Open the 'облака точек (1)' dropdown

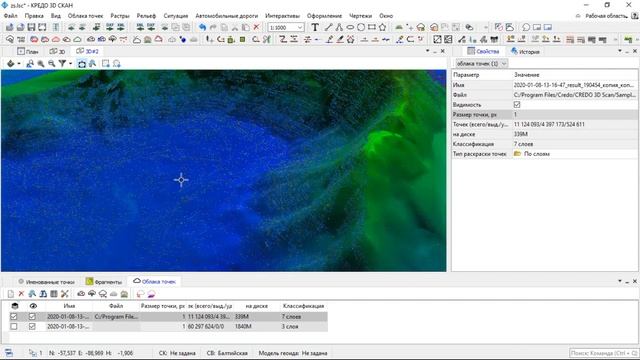(481, 64)
